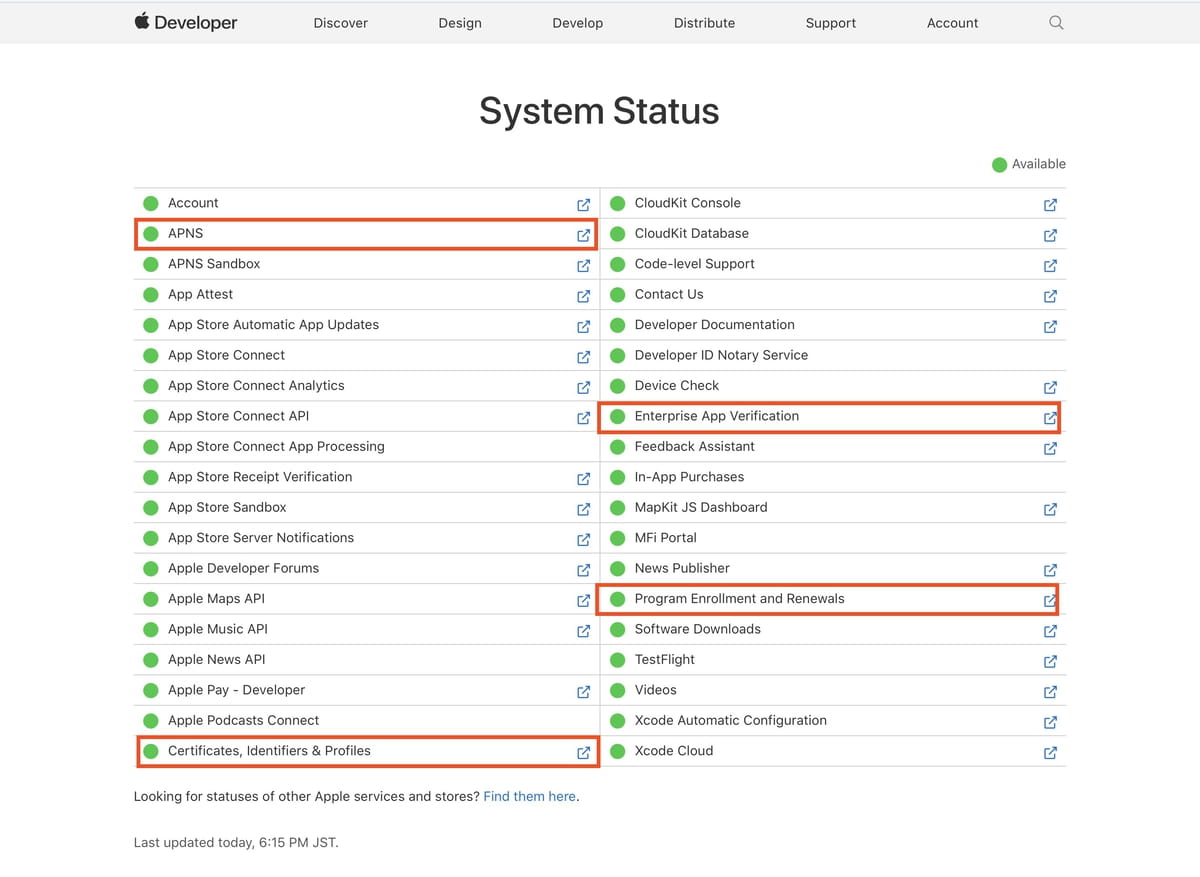This screenshot has height=877, width=1200.
Task: Click the Developer ID Notary Service text
Action: [x=721, y=355]
